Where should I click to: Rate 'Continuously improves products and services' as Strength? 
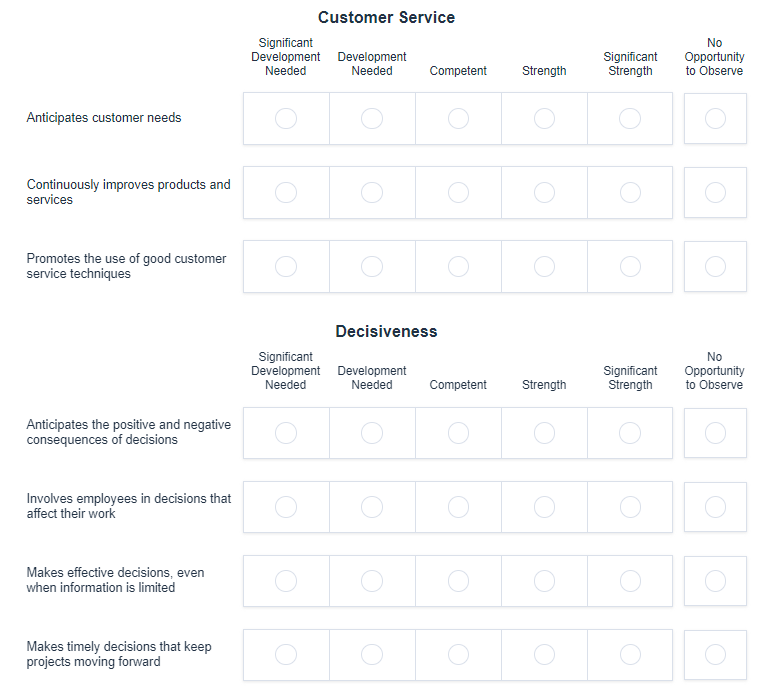[x=544, y=193]
